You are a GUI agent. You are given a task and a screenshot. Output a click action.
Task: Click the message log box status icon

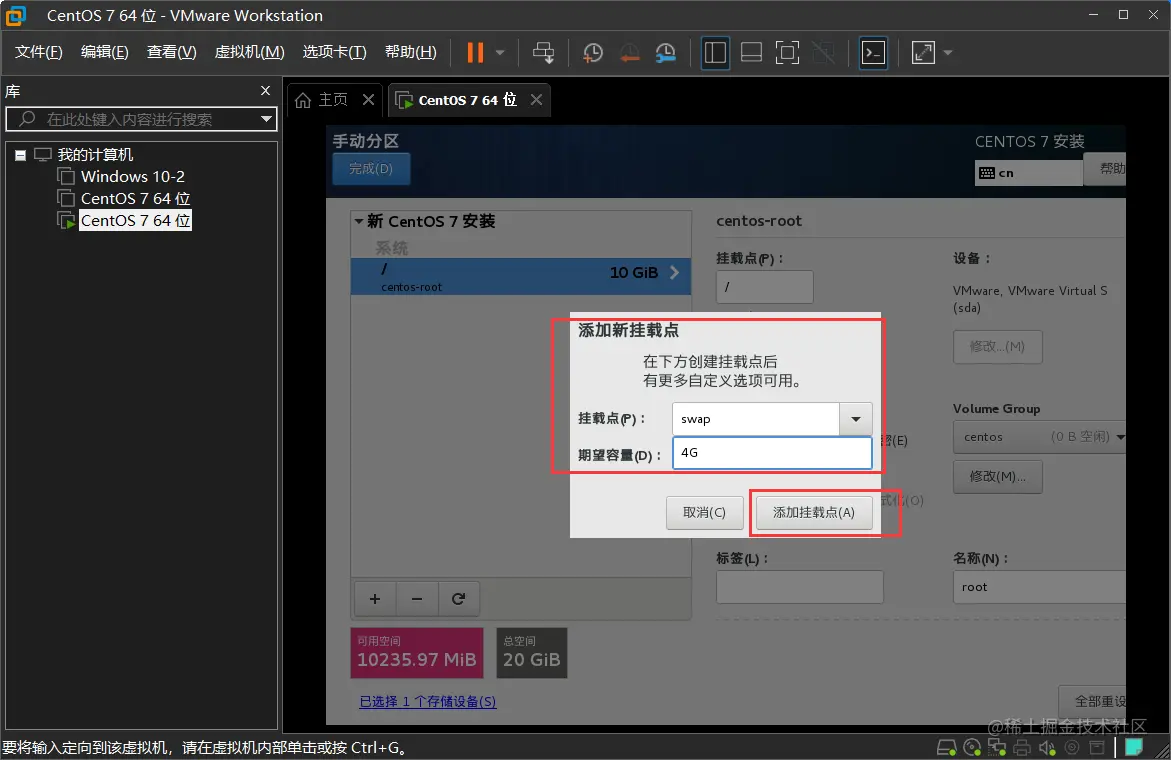coord(1097,747)
